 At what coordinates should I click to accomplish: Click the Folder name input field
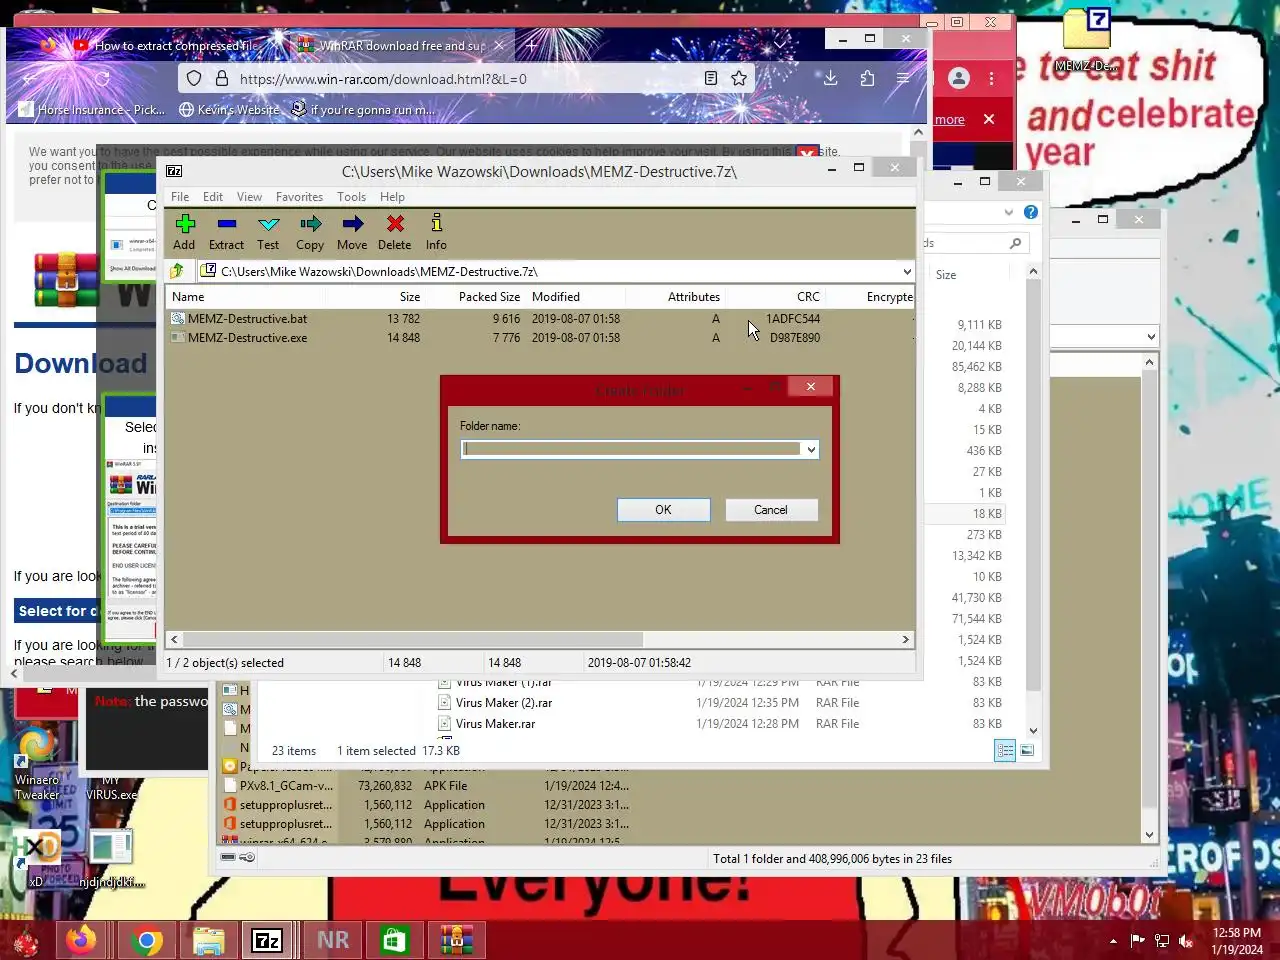(632, 450)
